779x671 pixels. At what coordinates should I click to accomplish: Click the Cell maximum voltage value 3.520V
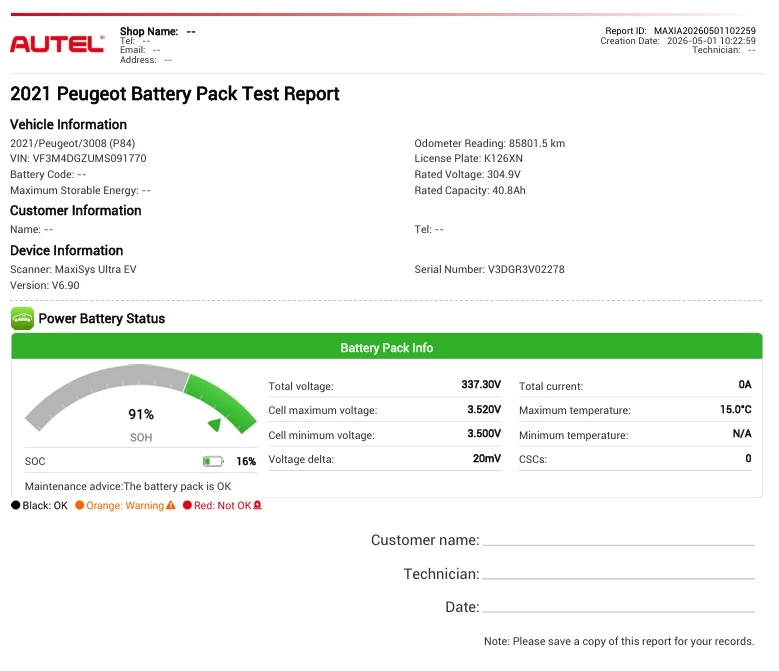tap(484, 409)
